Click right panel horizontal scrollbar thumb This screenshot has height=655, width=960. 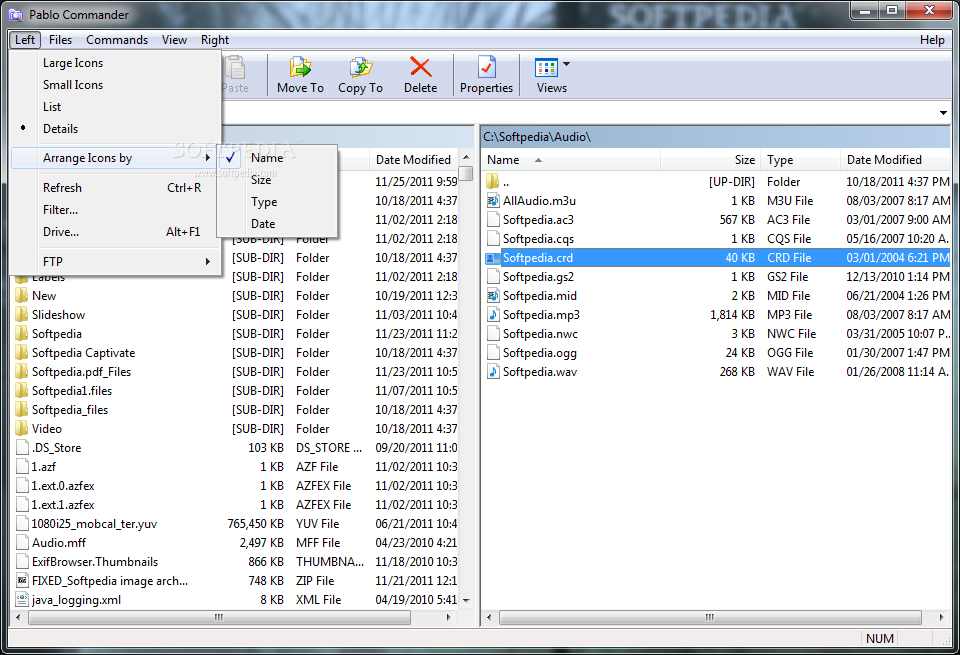(x=710, y=618)
